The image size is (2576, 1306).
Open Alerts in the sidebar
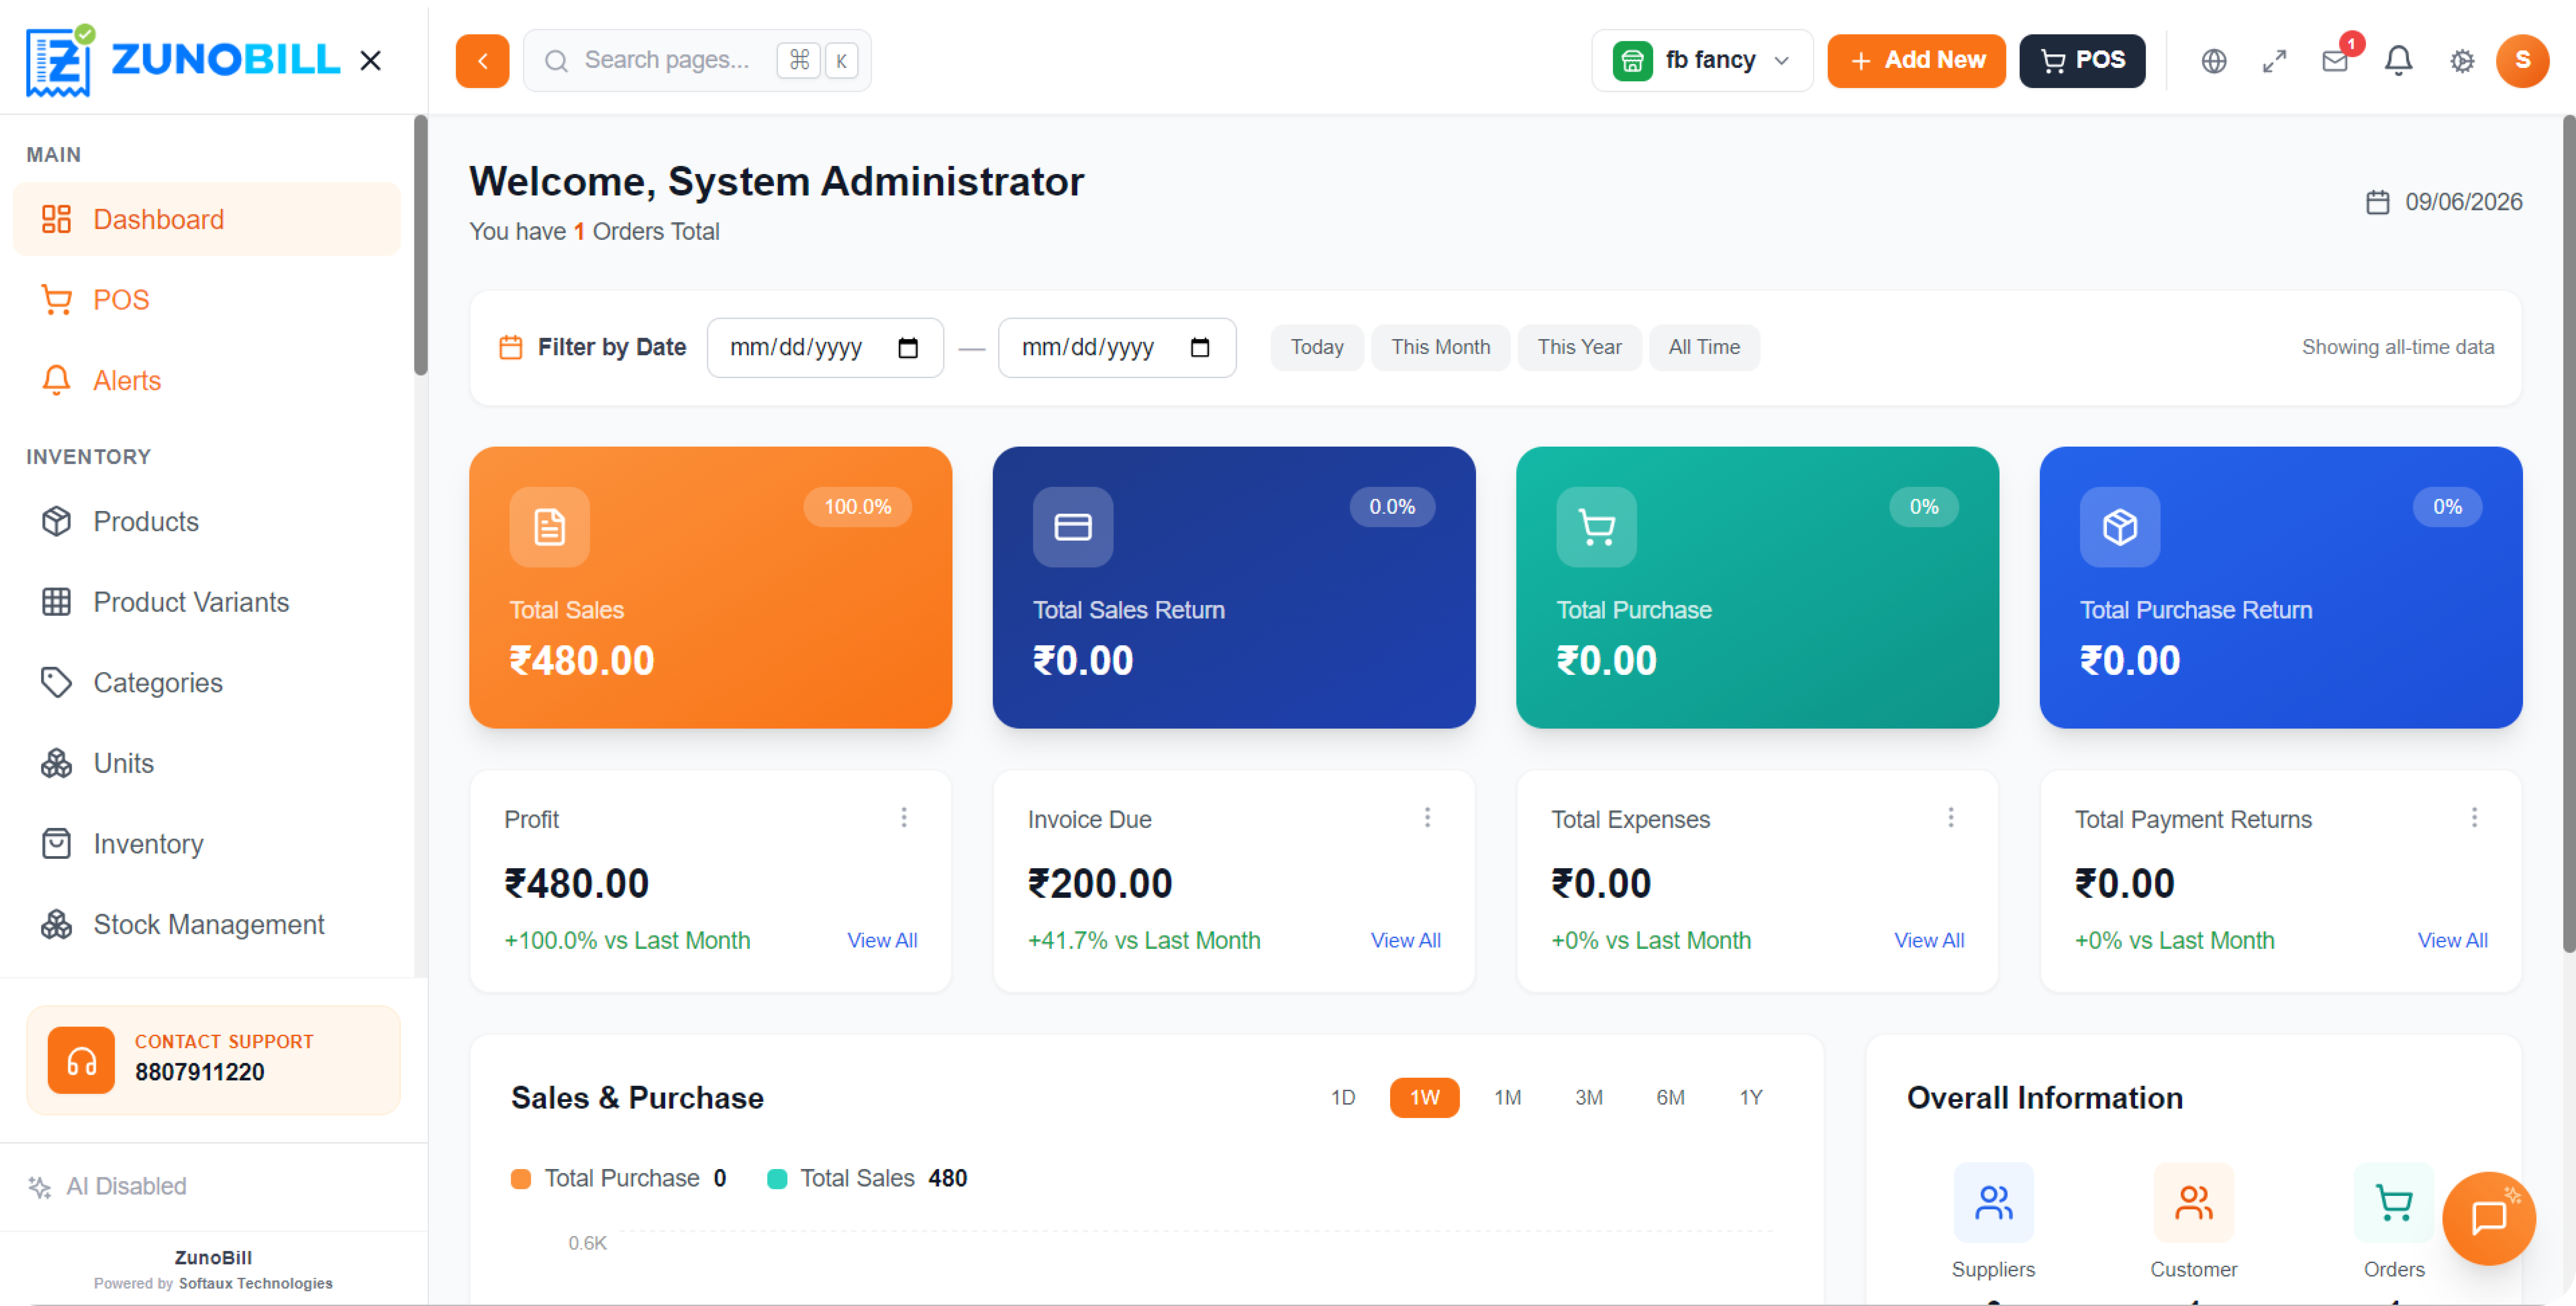point(207,380)
